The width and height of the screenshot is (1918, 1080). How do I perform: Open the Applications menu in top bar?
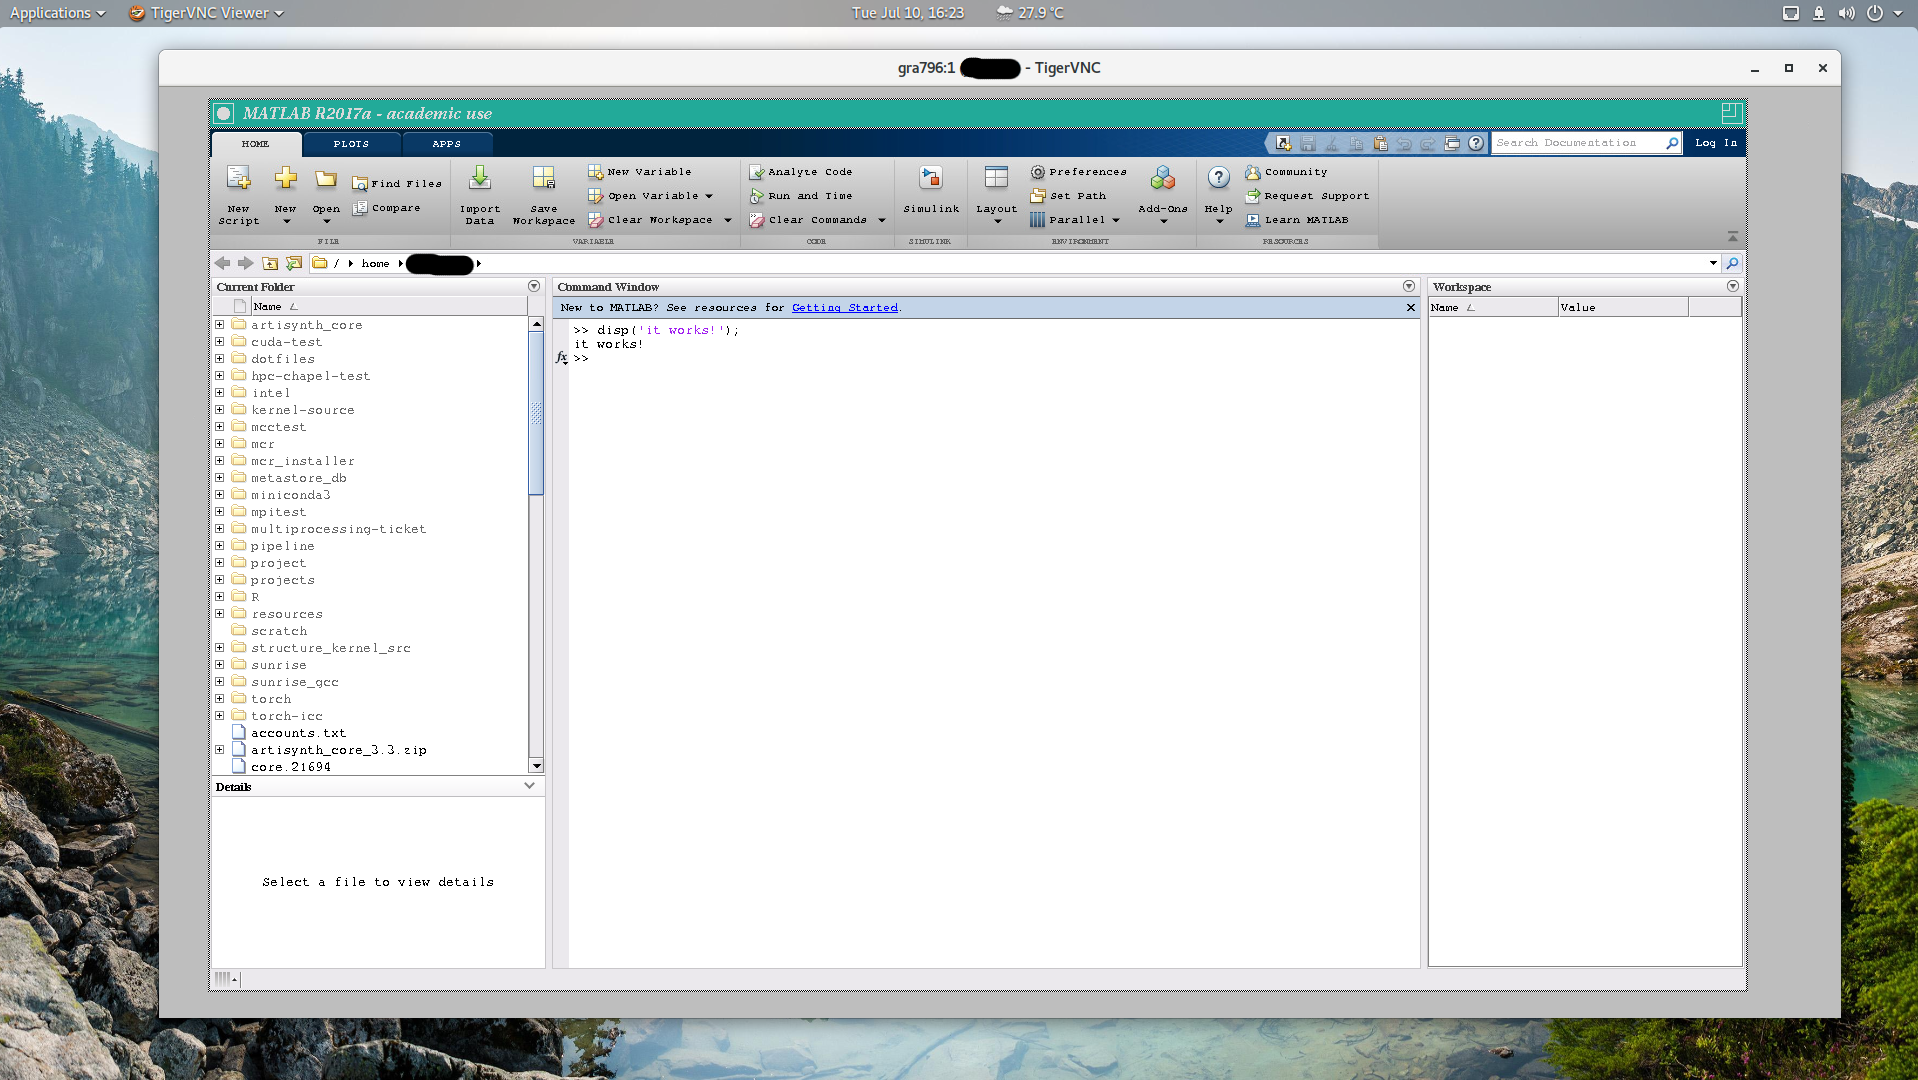(57, 13)
